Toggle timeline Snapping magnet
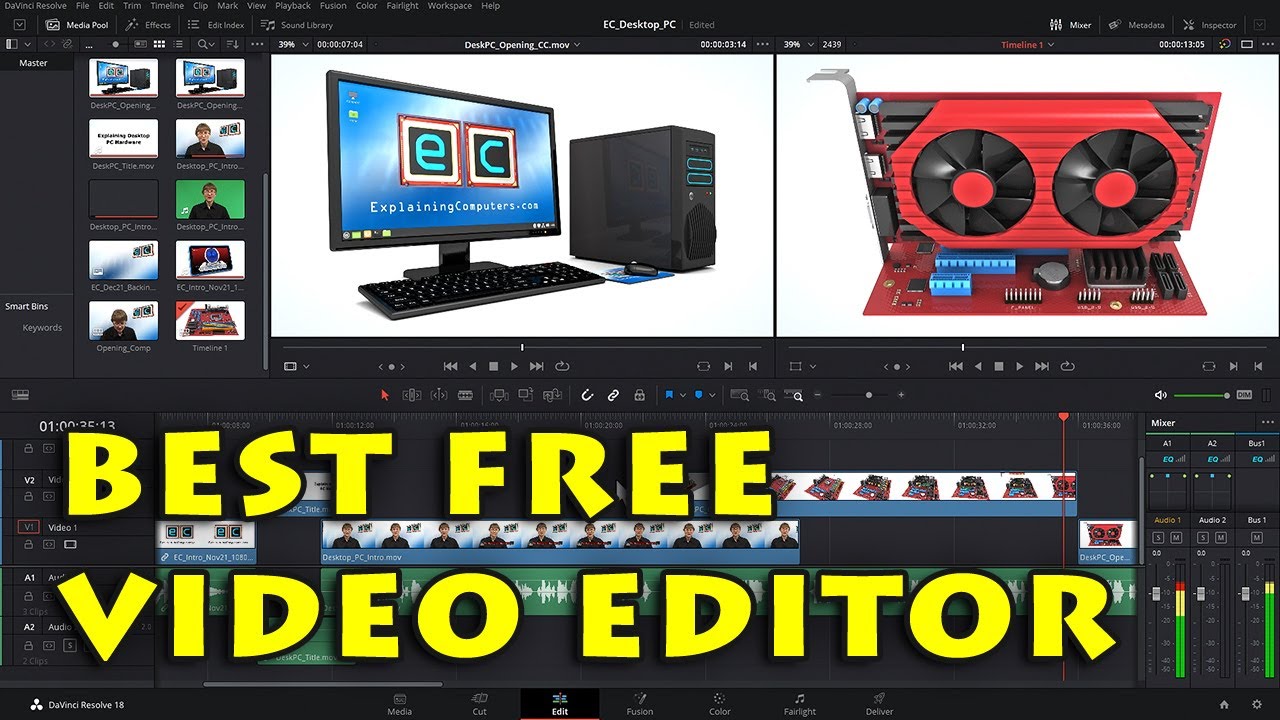Image resolution: width=1280 pixels, height=720 pixels. click(x=587, y=395)
